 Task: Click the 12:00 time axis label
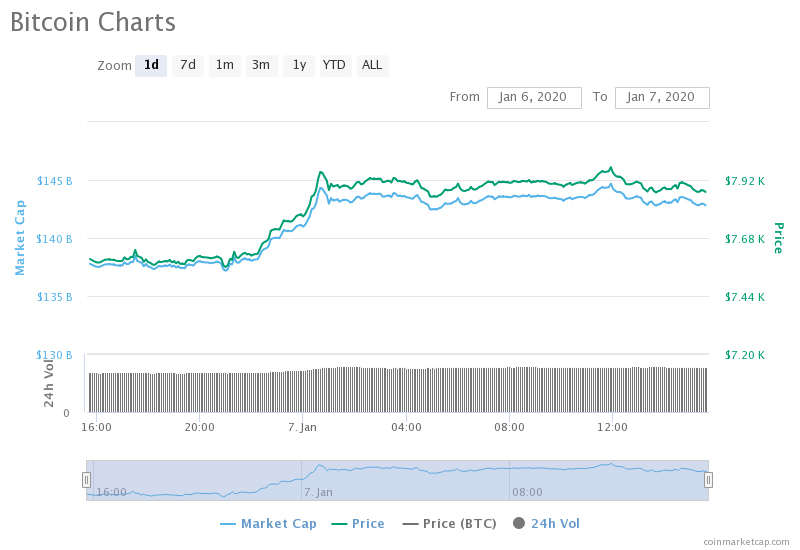click(612, 428)
